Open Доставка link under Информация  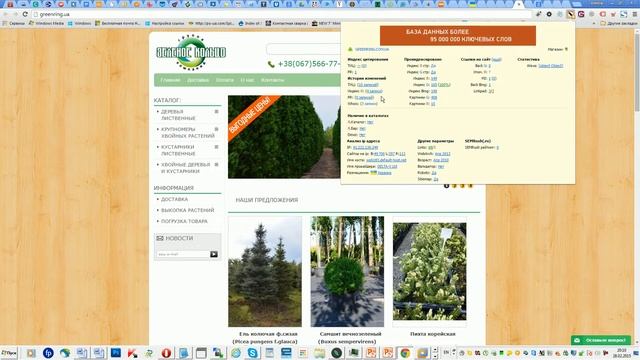pyautogui.click(x=174, y=199)
